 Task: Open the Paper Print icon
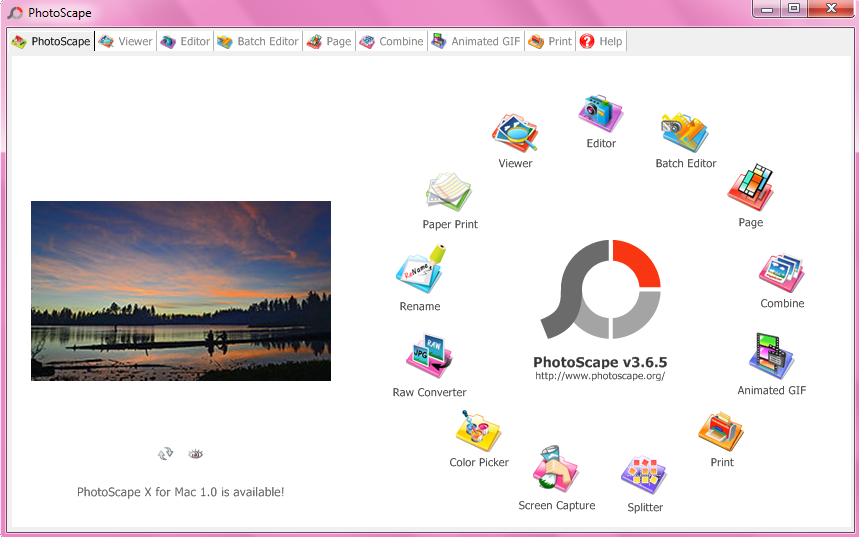click(449, 193)
